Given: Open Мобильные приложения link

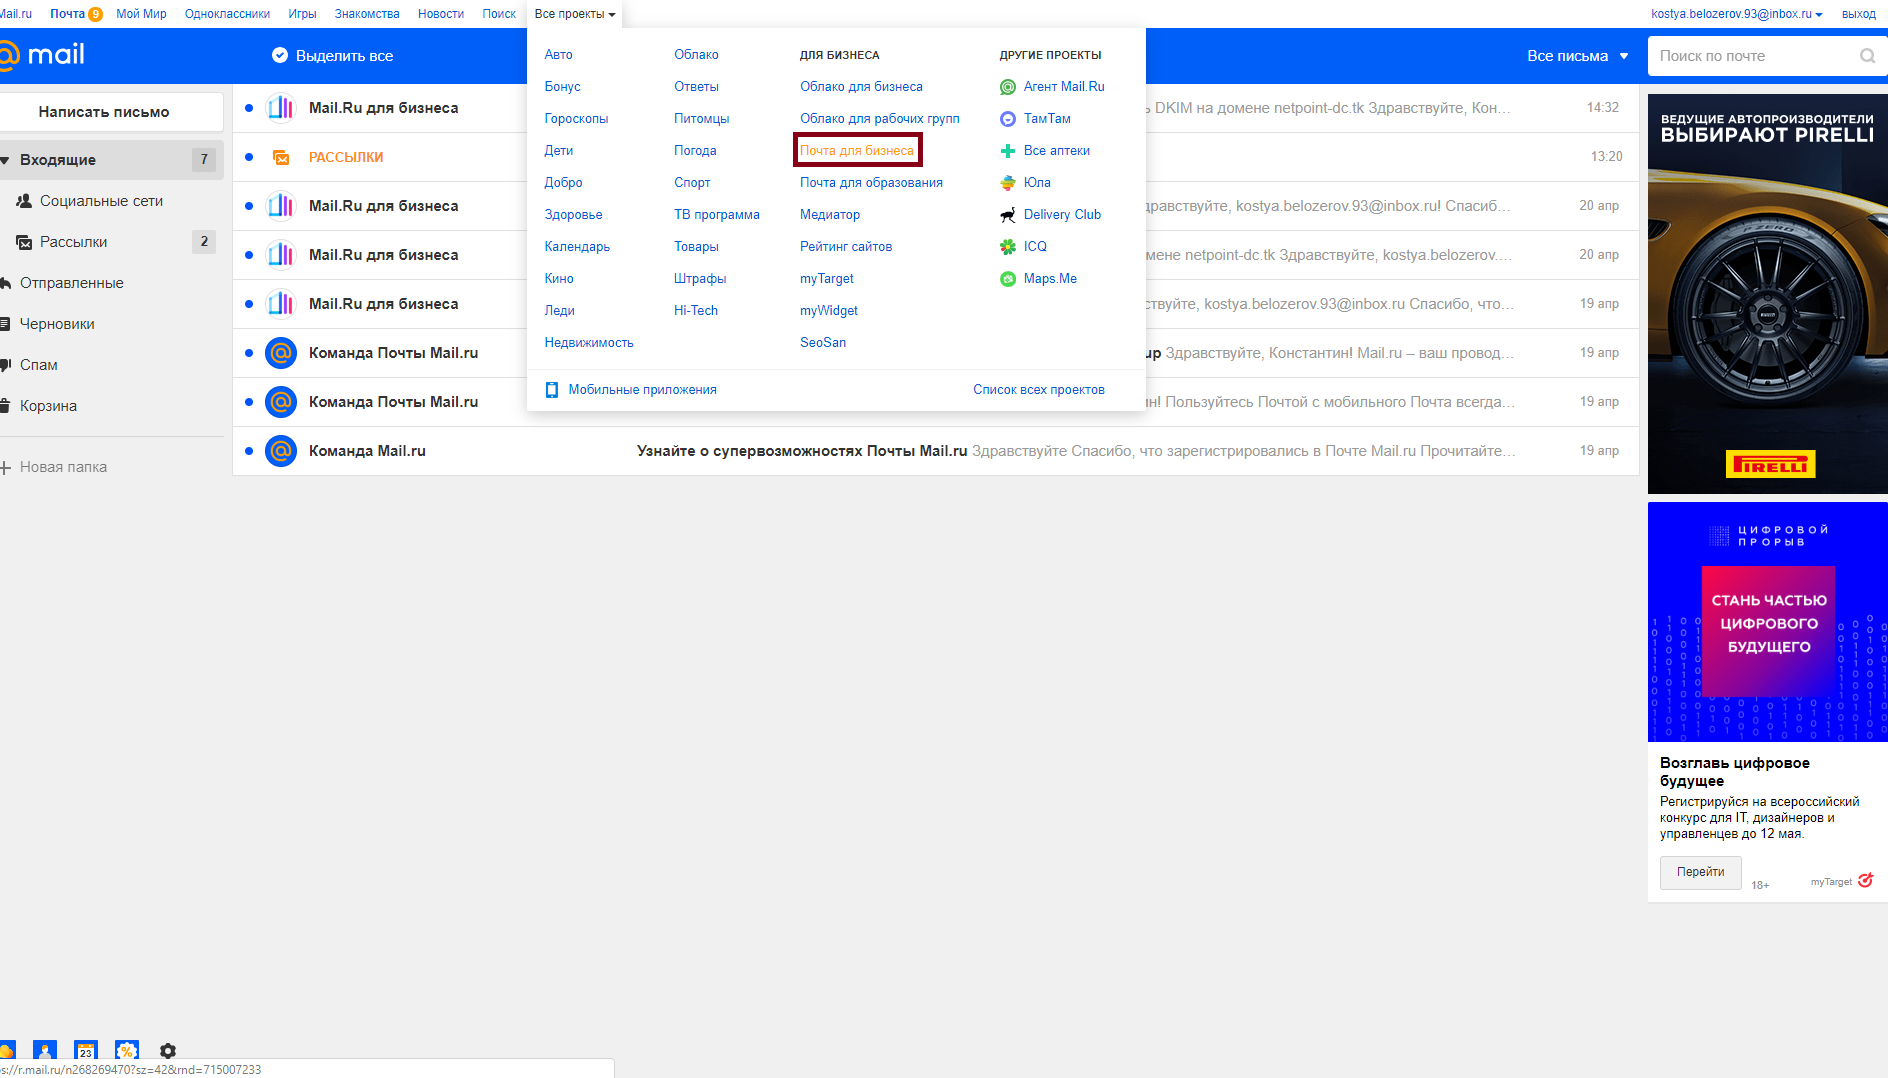Looking at the screenshot, I should point(643,390).
